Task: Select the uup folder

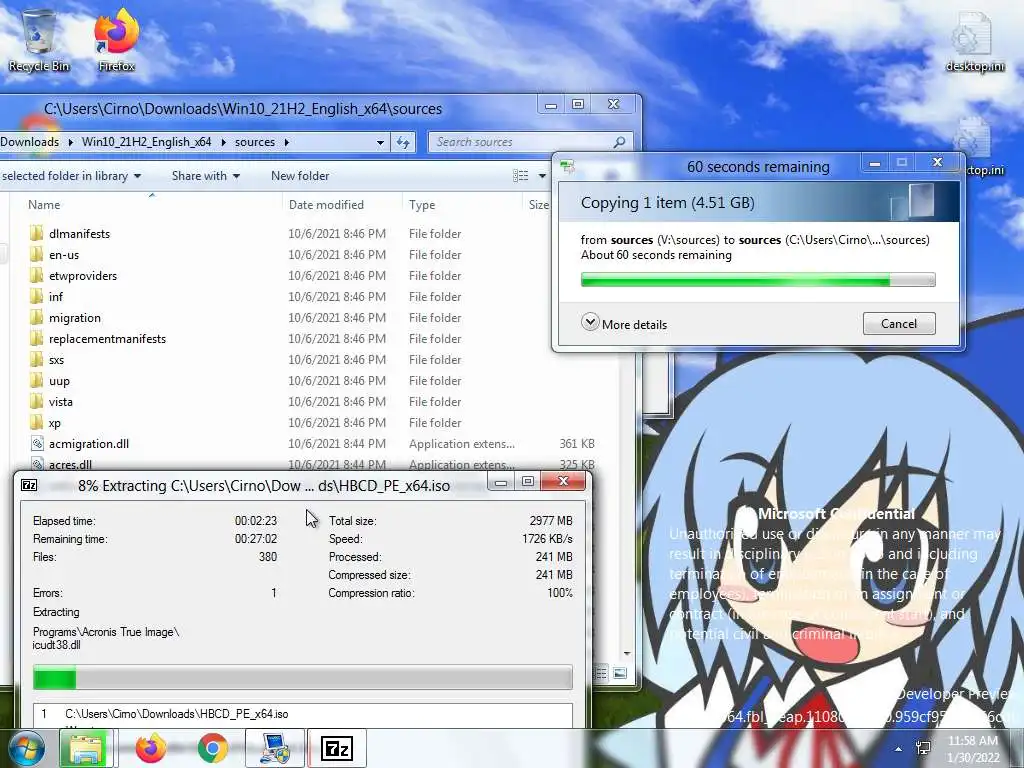Action: coord(59,381)
